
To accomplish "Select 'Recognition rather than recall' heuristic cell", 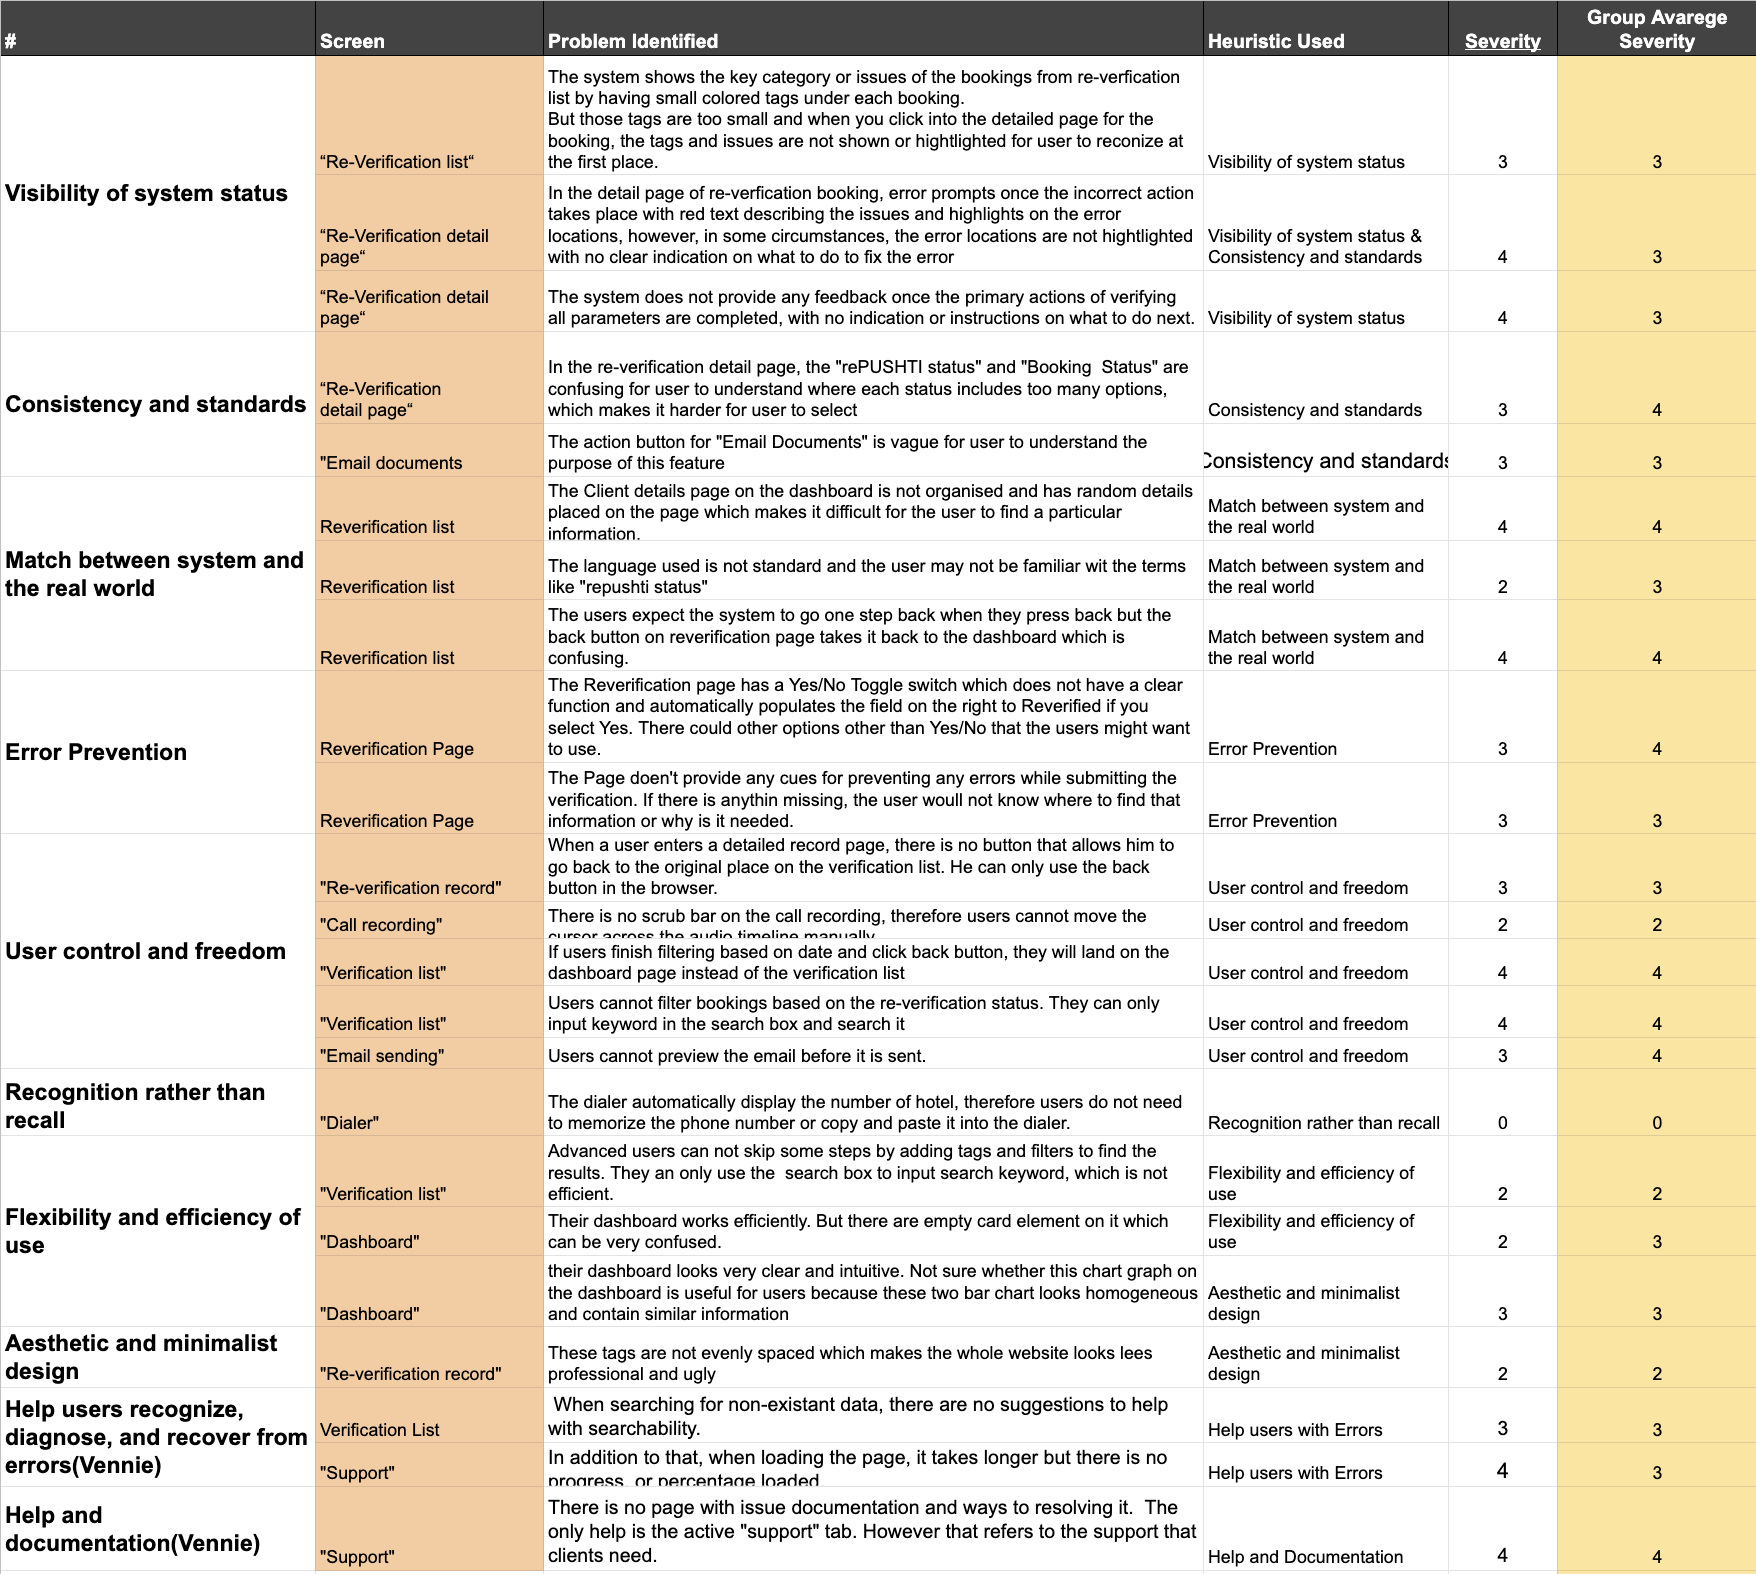I will point(1325,1103).
